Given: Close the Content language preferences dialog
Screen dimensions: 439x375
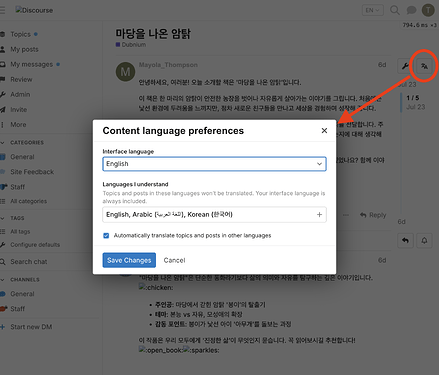Looking at the screenshot, I should click(x=324, y=131).
